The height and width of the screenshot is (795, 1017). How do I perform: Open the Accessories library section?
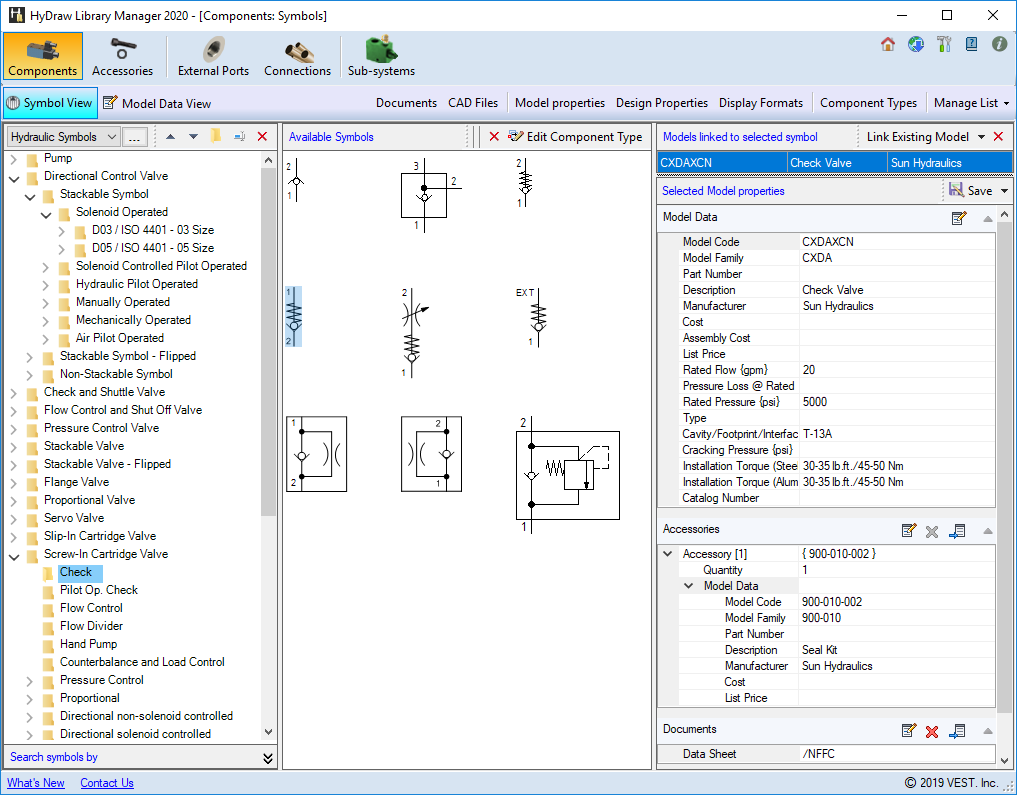[x=122, y=58]
